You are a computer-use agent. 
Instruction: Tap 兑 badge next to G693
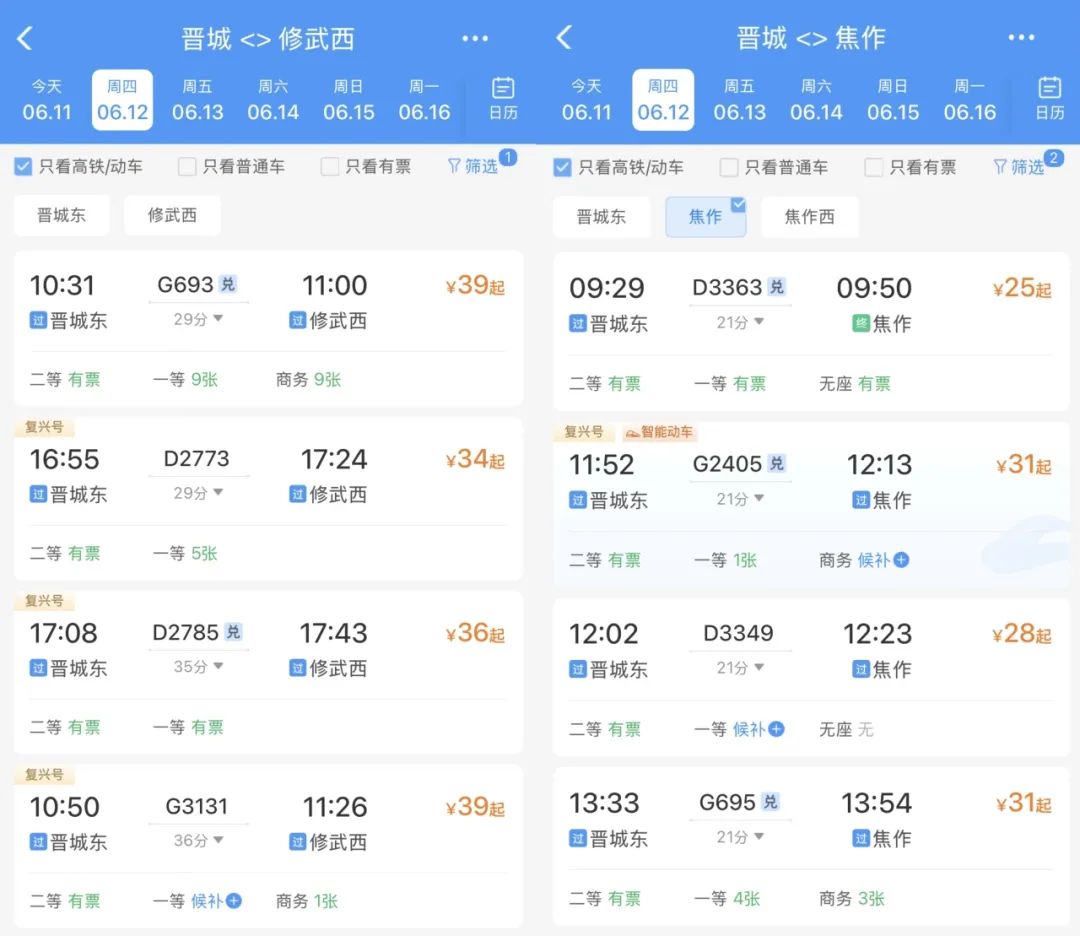tap(228, 284)
